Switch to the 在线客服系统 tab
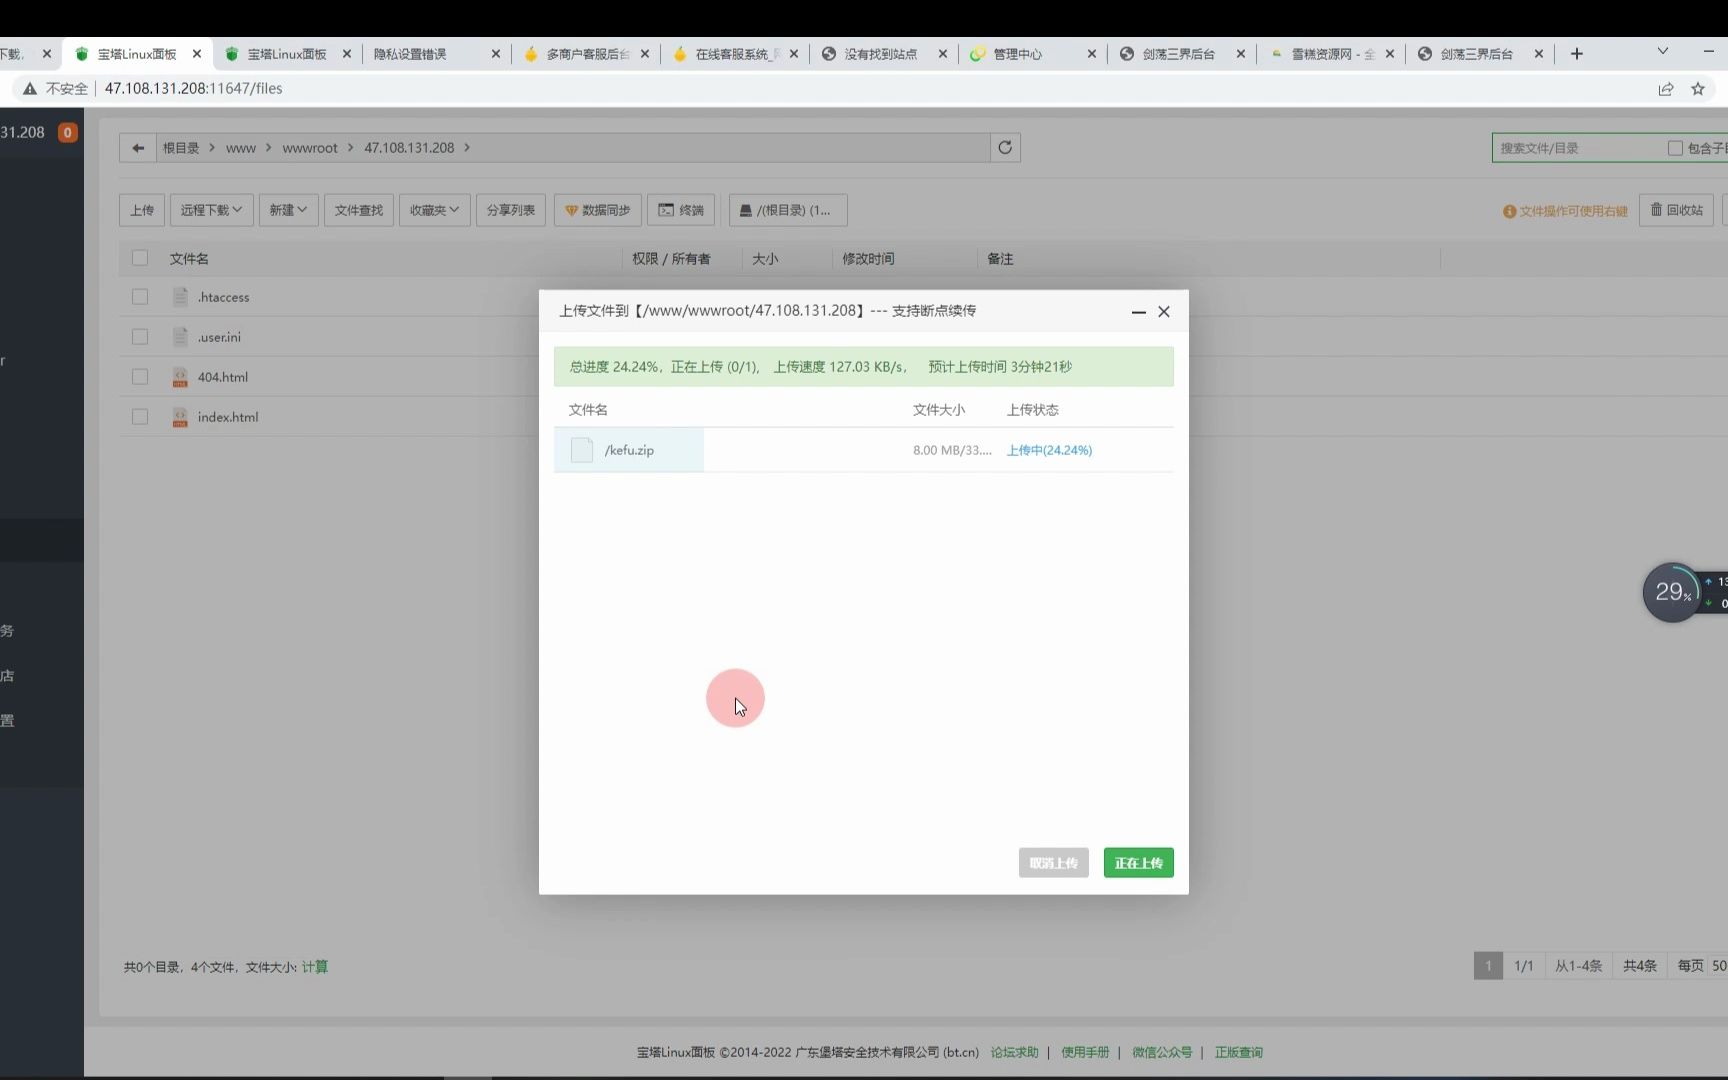 [x=737, y=54]
